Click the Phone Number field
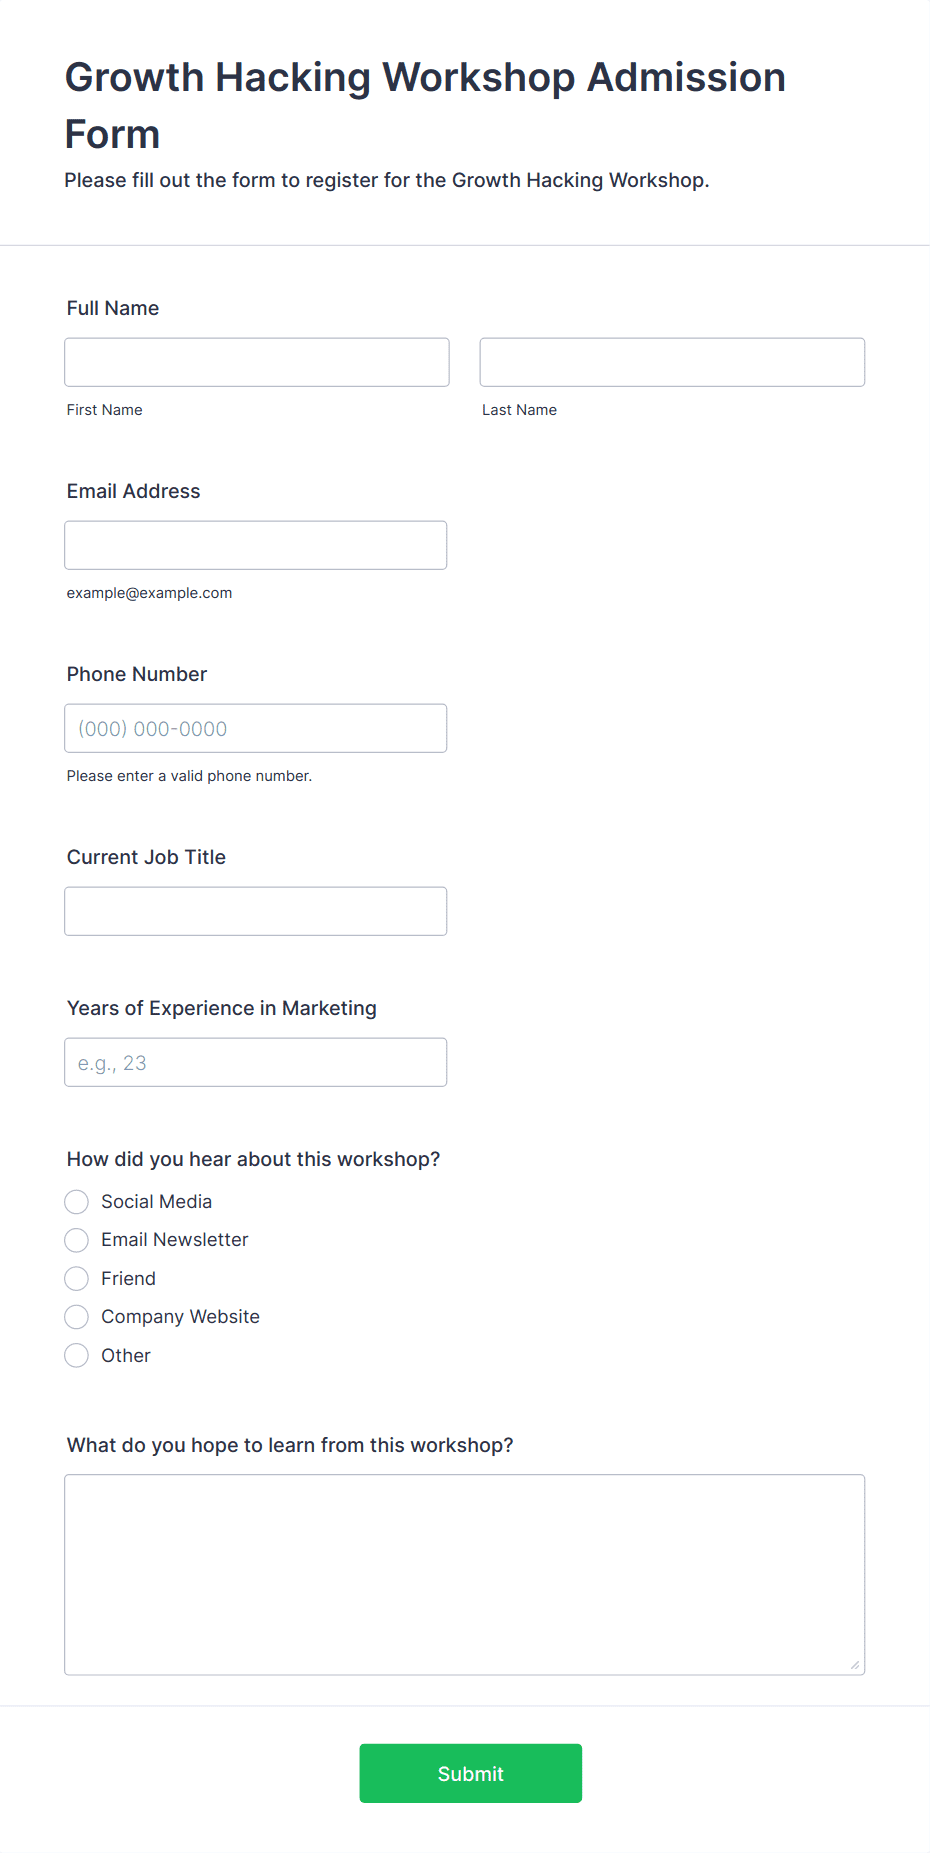 (256, 728)
